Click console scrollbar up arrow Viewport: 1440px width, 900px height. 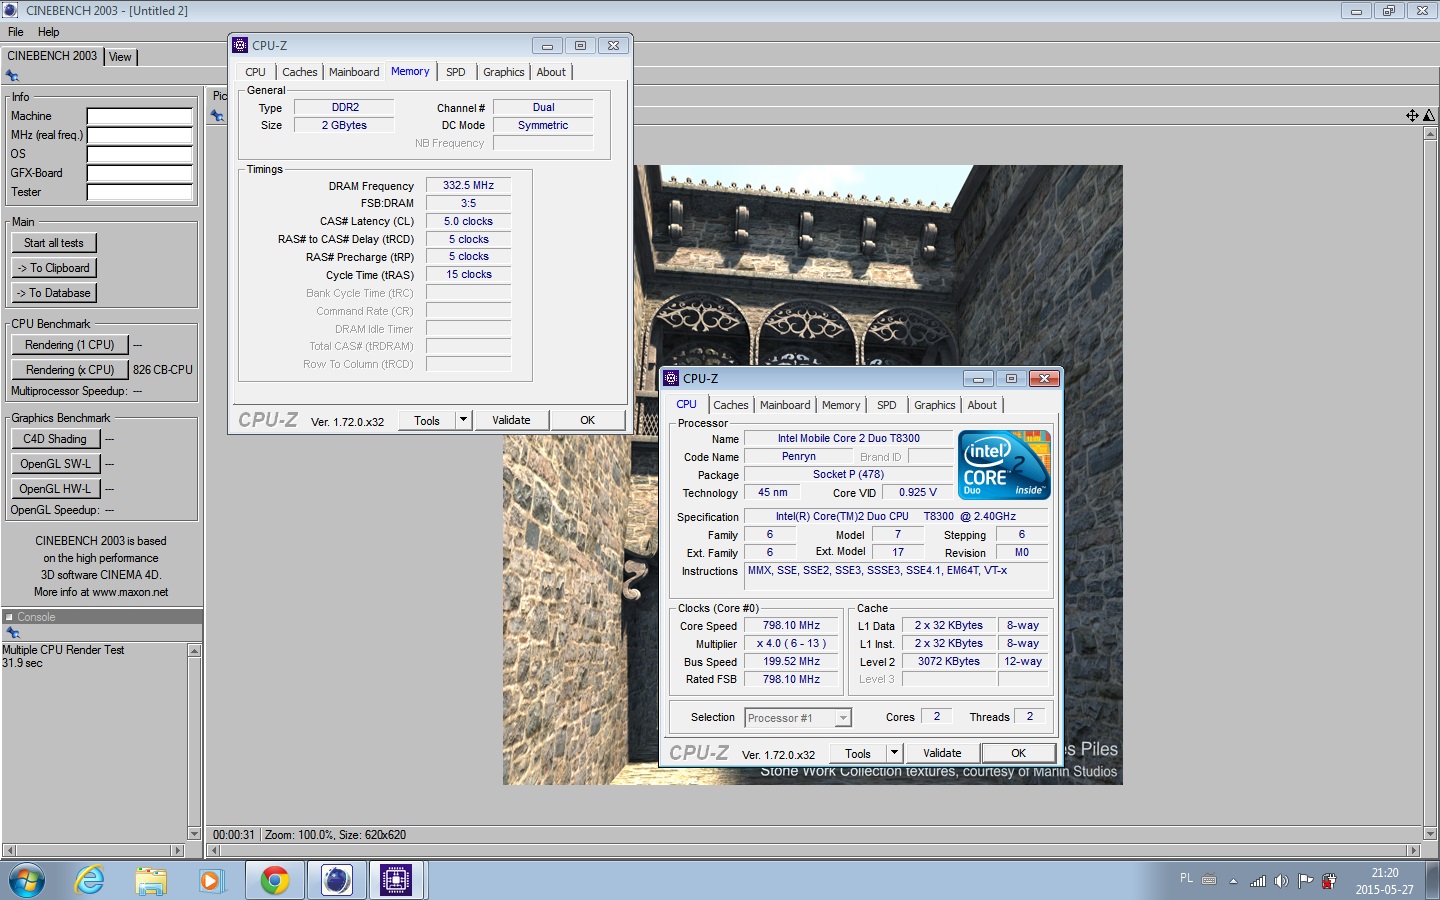(194, 651)
